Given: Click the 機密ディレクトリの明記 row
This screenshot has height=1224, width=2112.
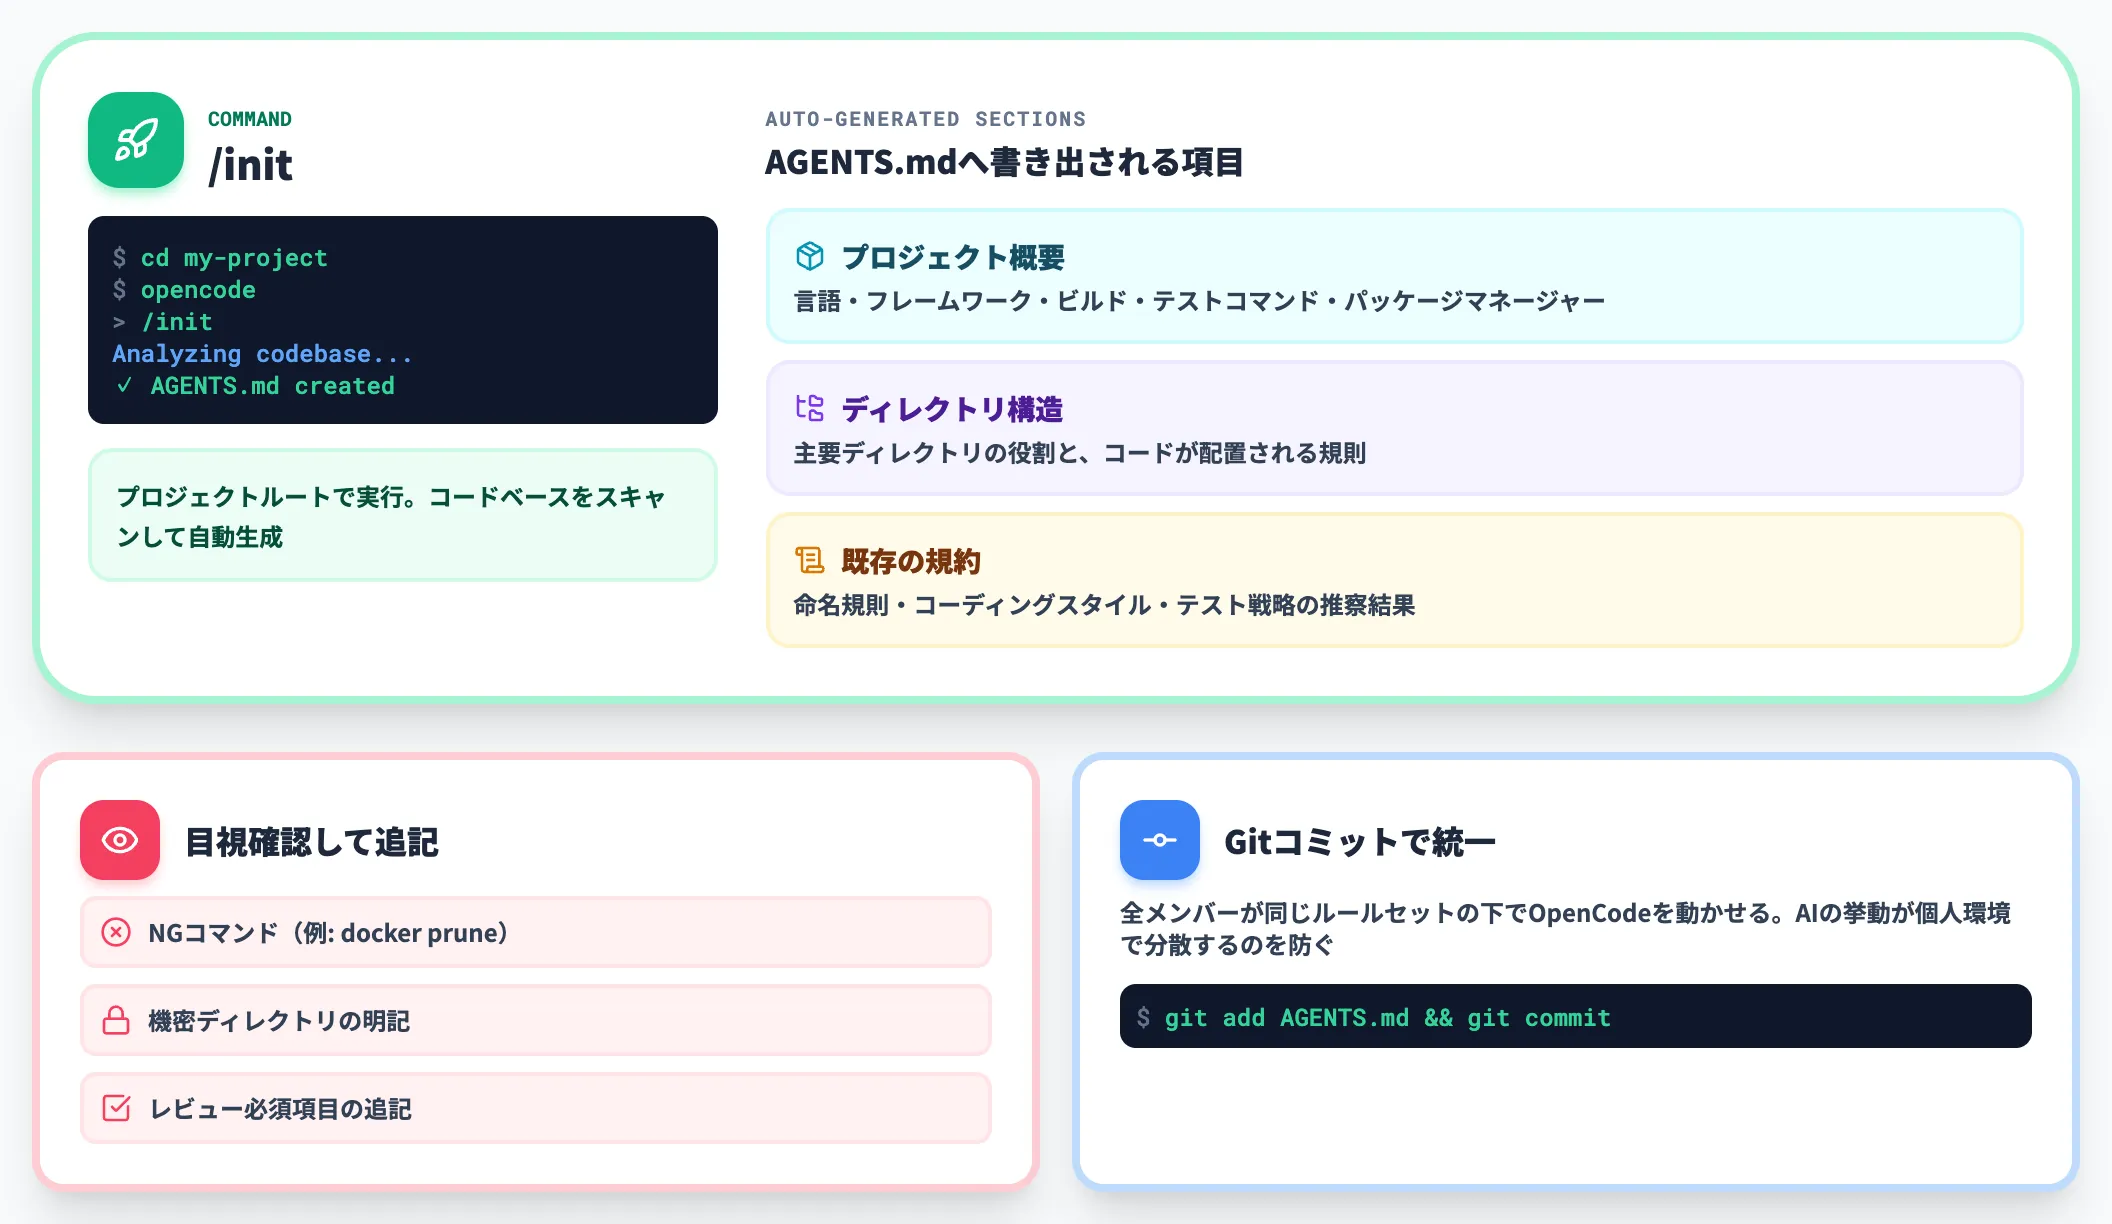Looking at the screenshot, I should [536, 1020].
